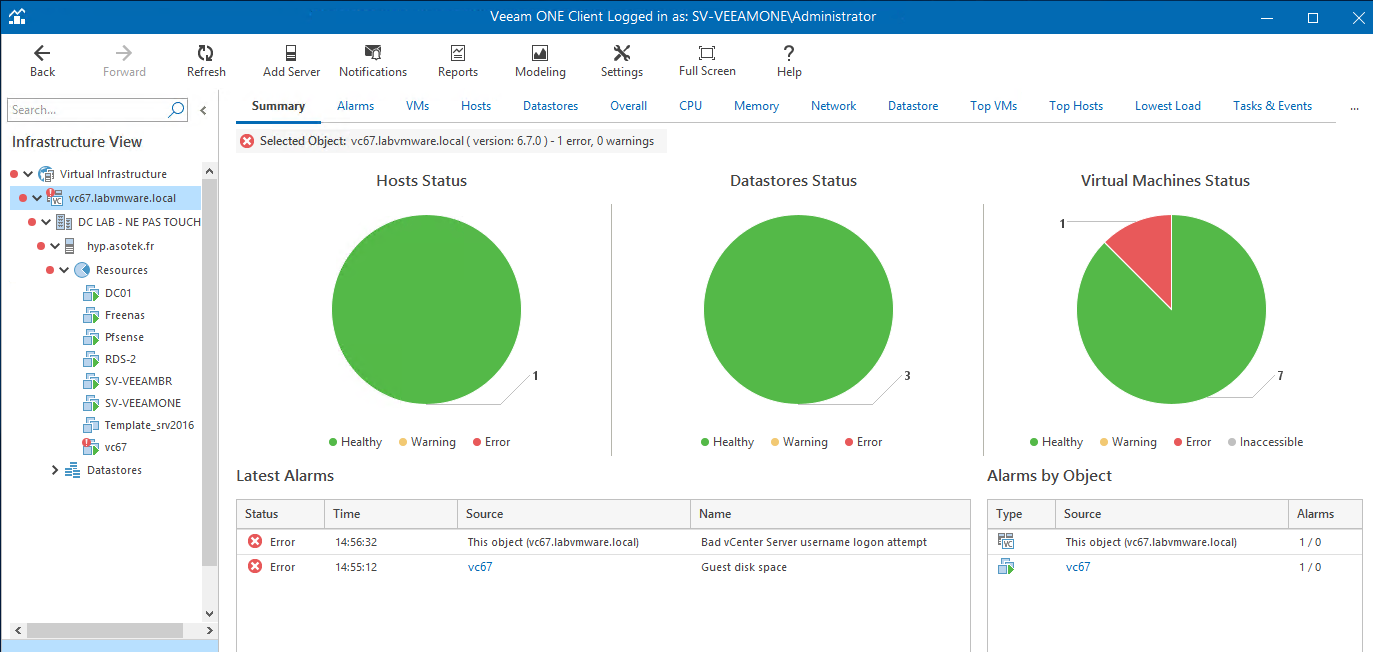Image resolution: width=1373 pixels, height=652 pixels.
Task: Click VM type icon in vc67 alarms row
Action: tap(1006, 567)
